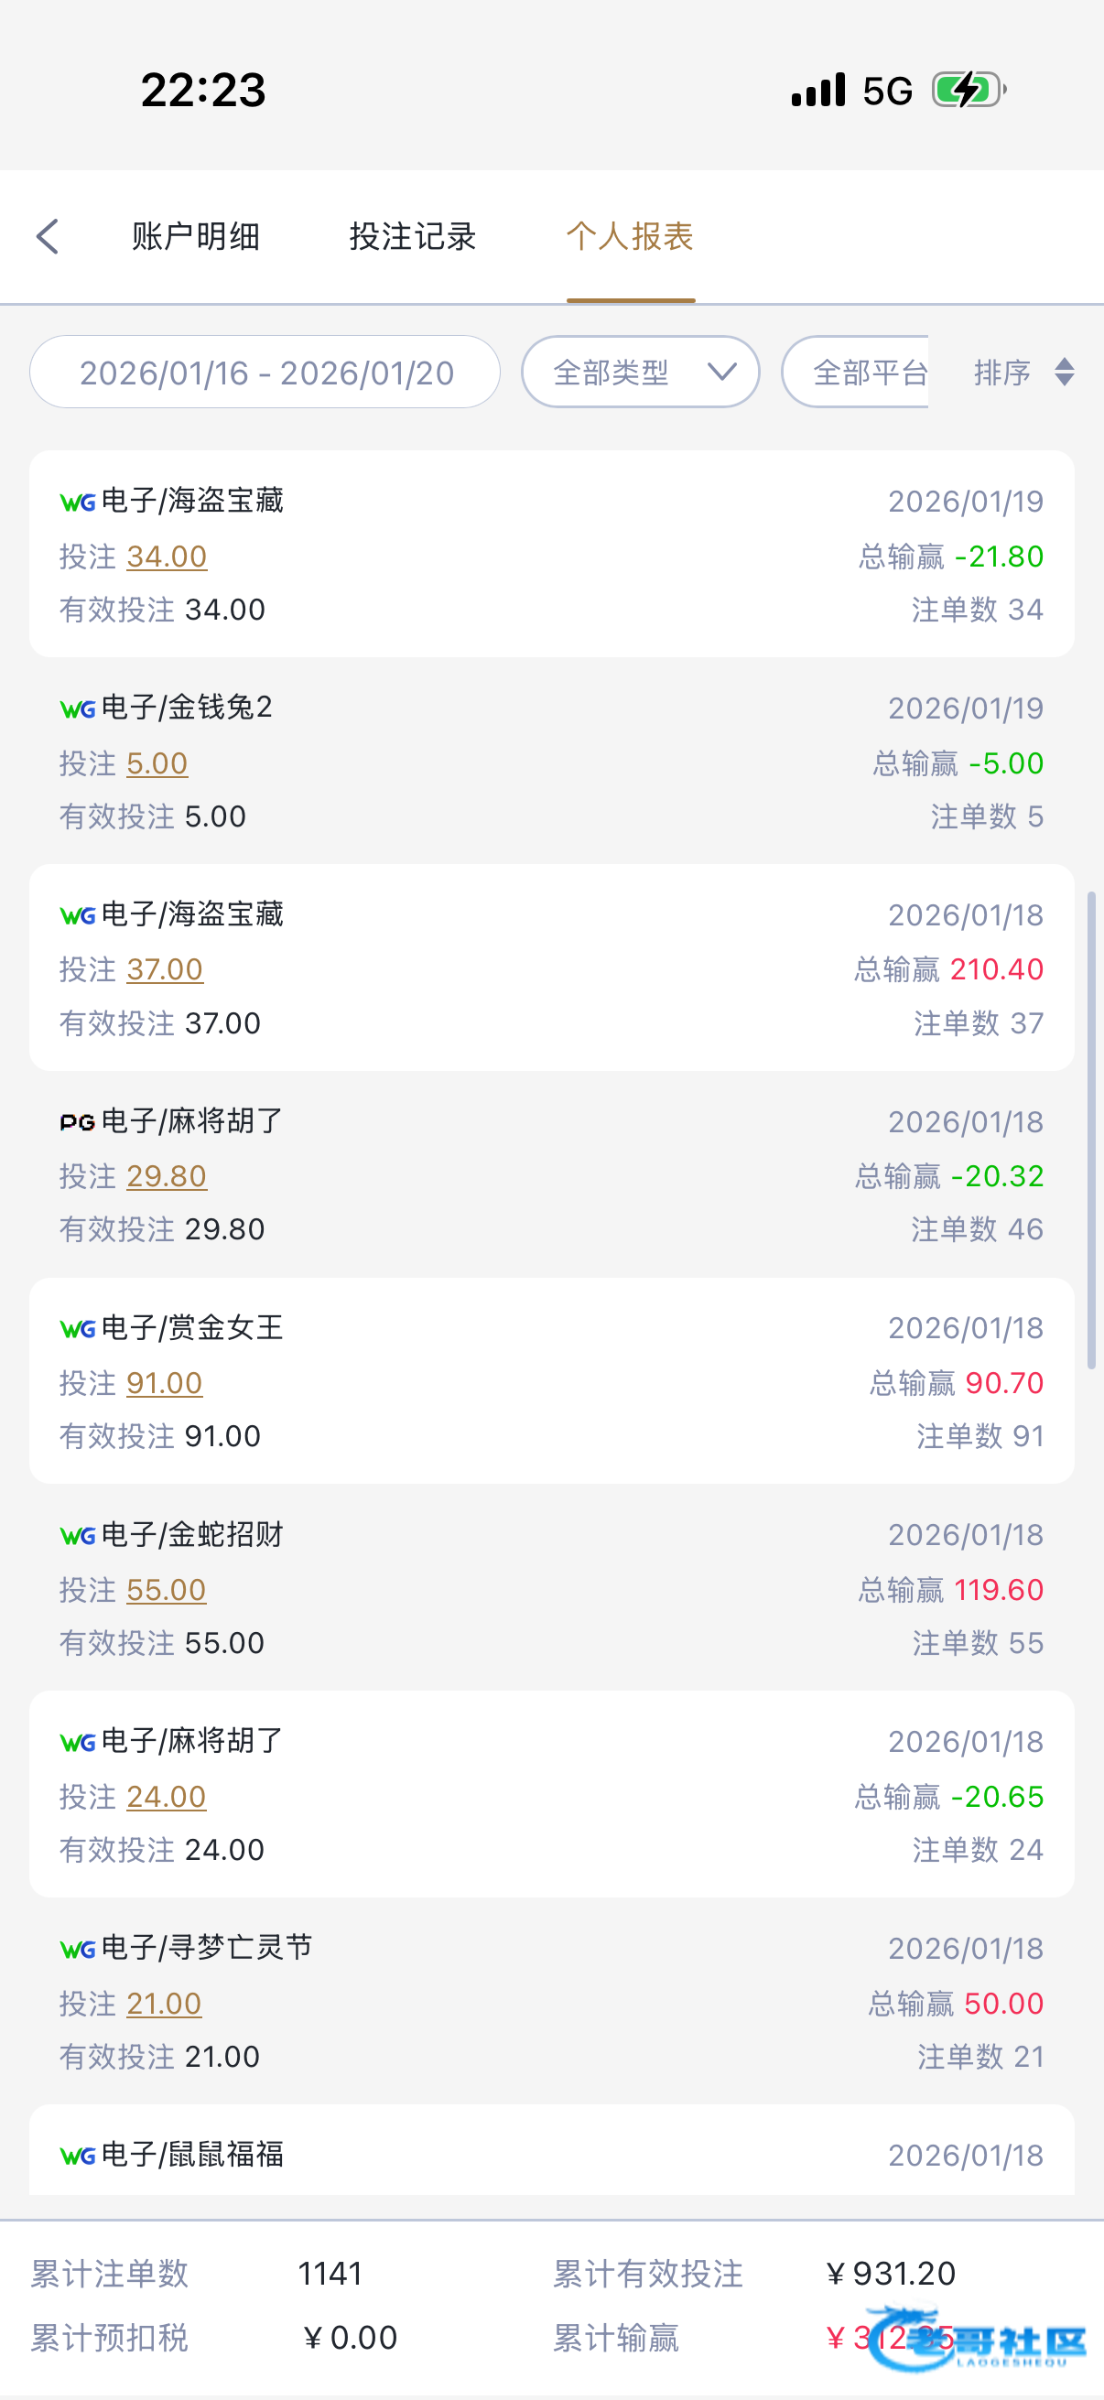
Task: Open the 91.00 bet amount link
Action: [x=165, y=1383]
